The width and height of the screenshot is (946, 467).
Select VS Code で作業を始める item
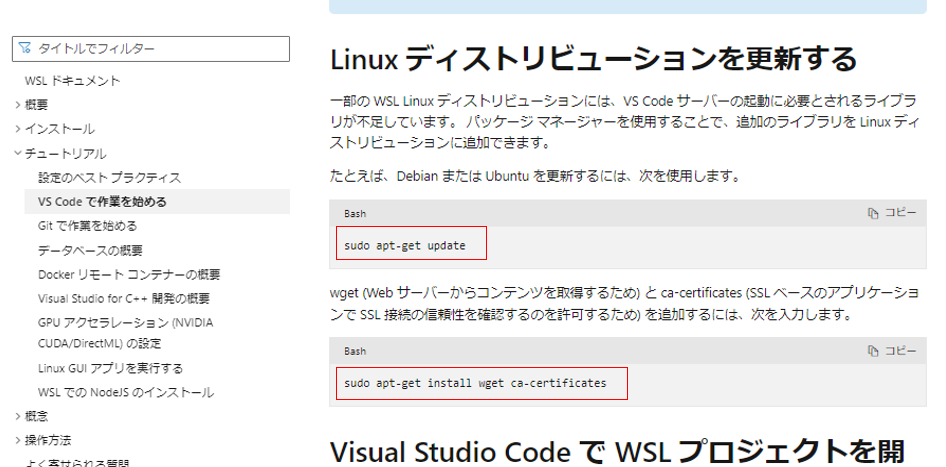(x=157, y=202)
